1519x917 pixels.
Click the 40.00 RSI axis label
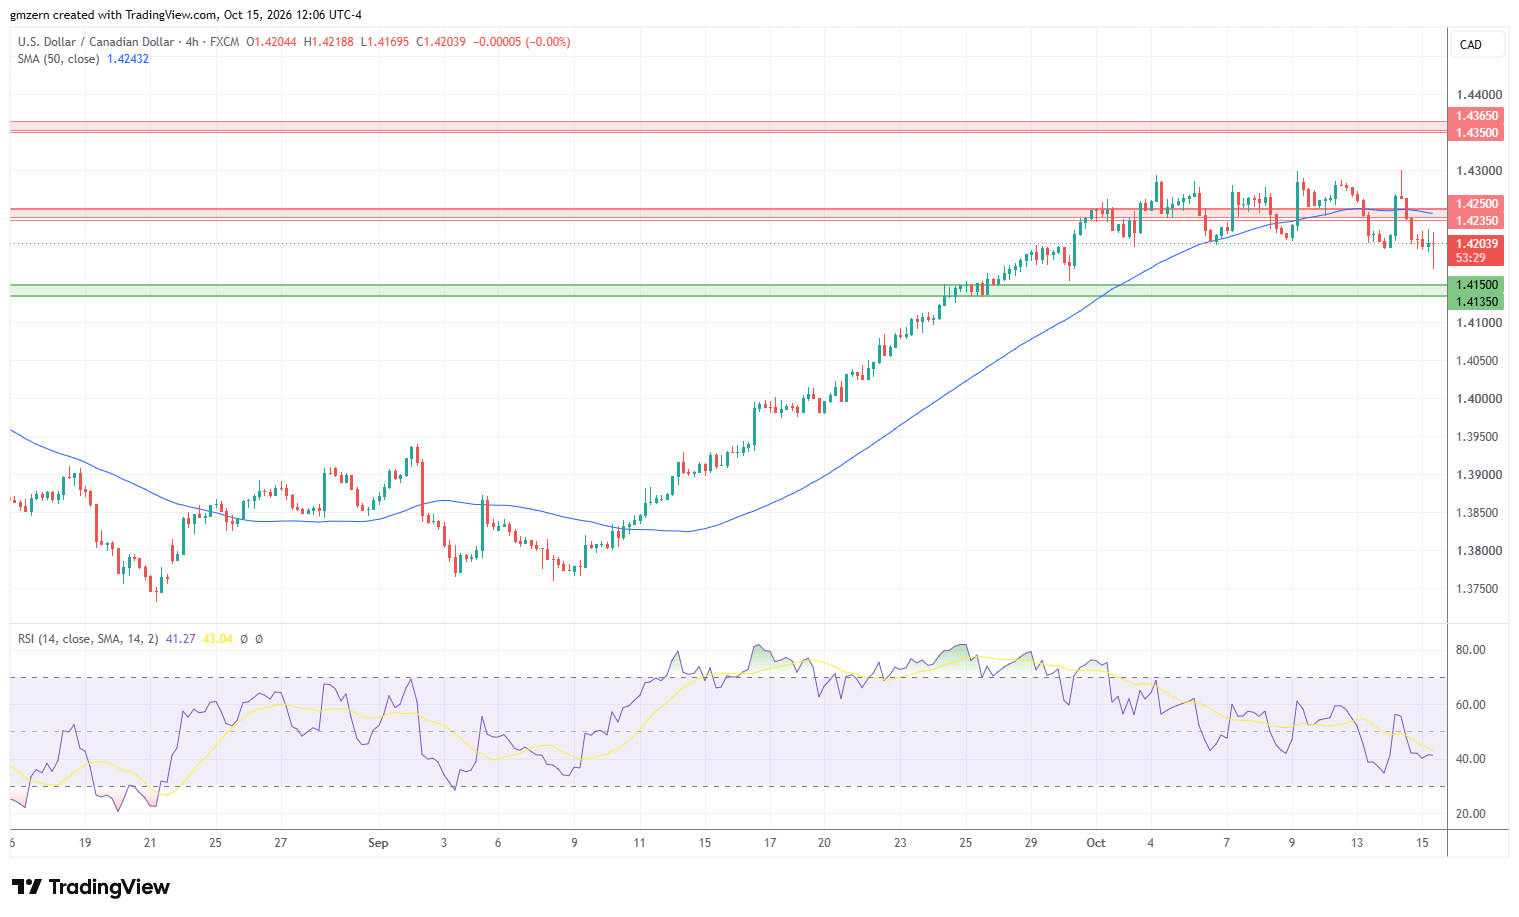pyautogui.click(x=1470, y=759)
